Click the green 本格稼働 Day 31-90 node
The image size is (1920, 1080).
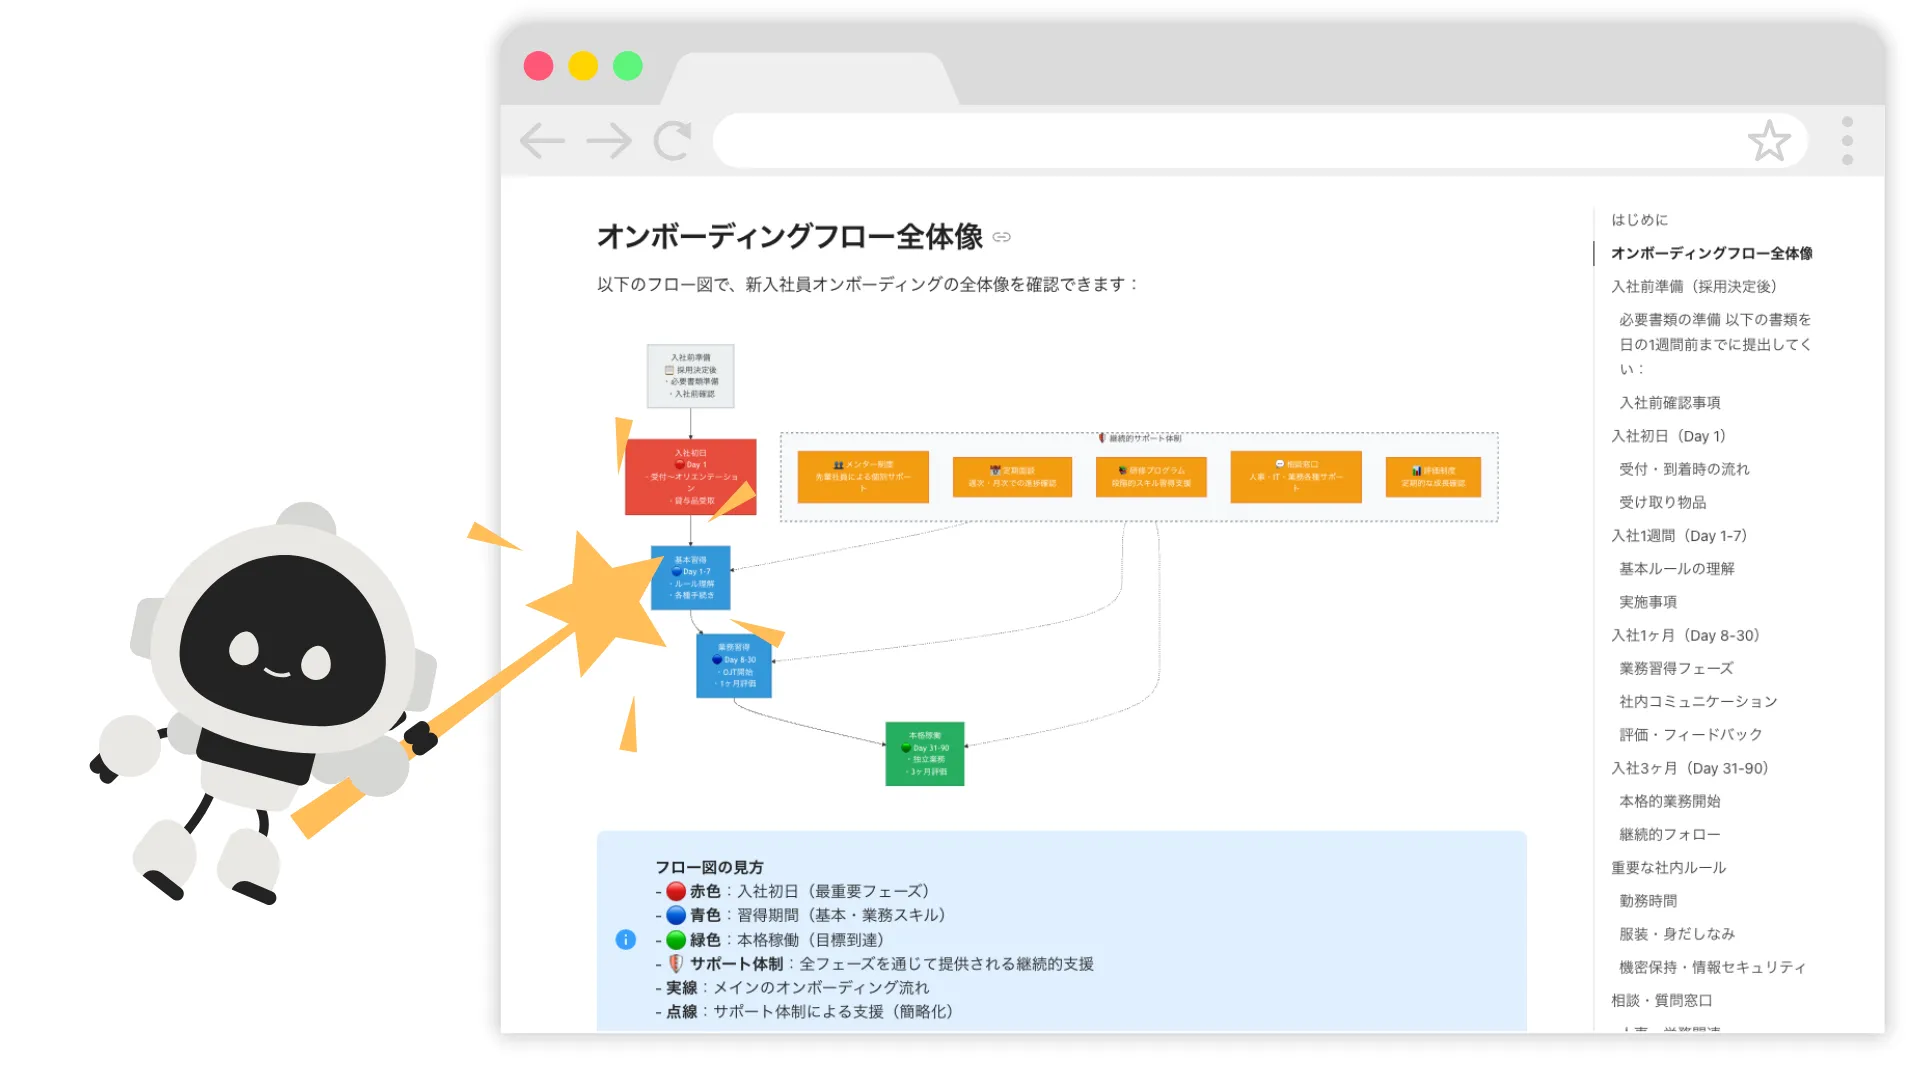(924, 754)
